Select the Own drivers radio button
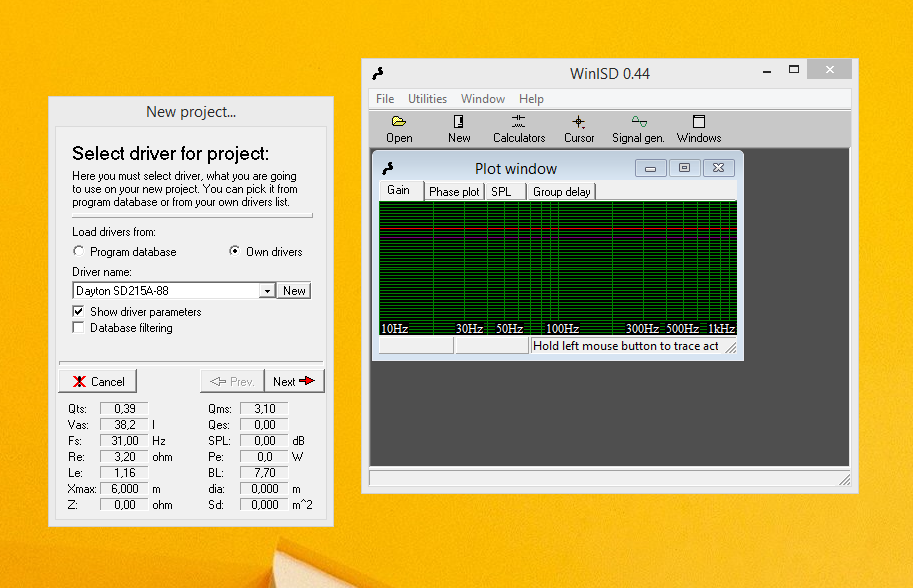The width and height of the screenshot is (913, 588). 234,251
